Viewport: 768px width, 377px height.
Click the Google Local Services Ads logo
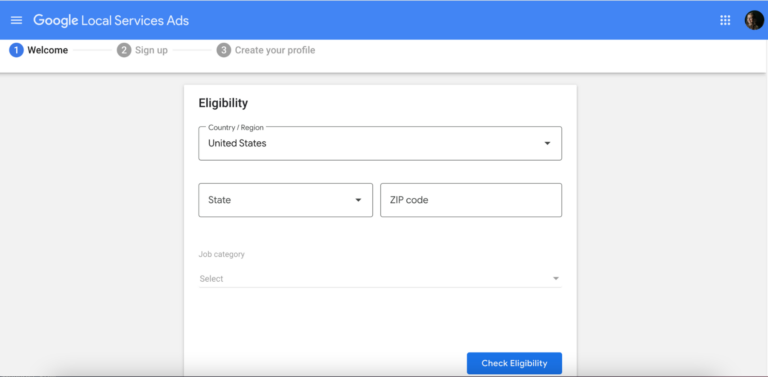[x=111, y=21]
